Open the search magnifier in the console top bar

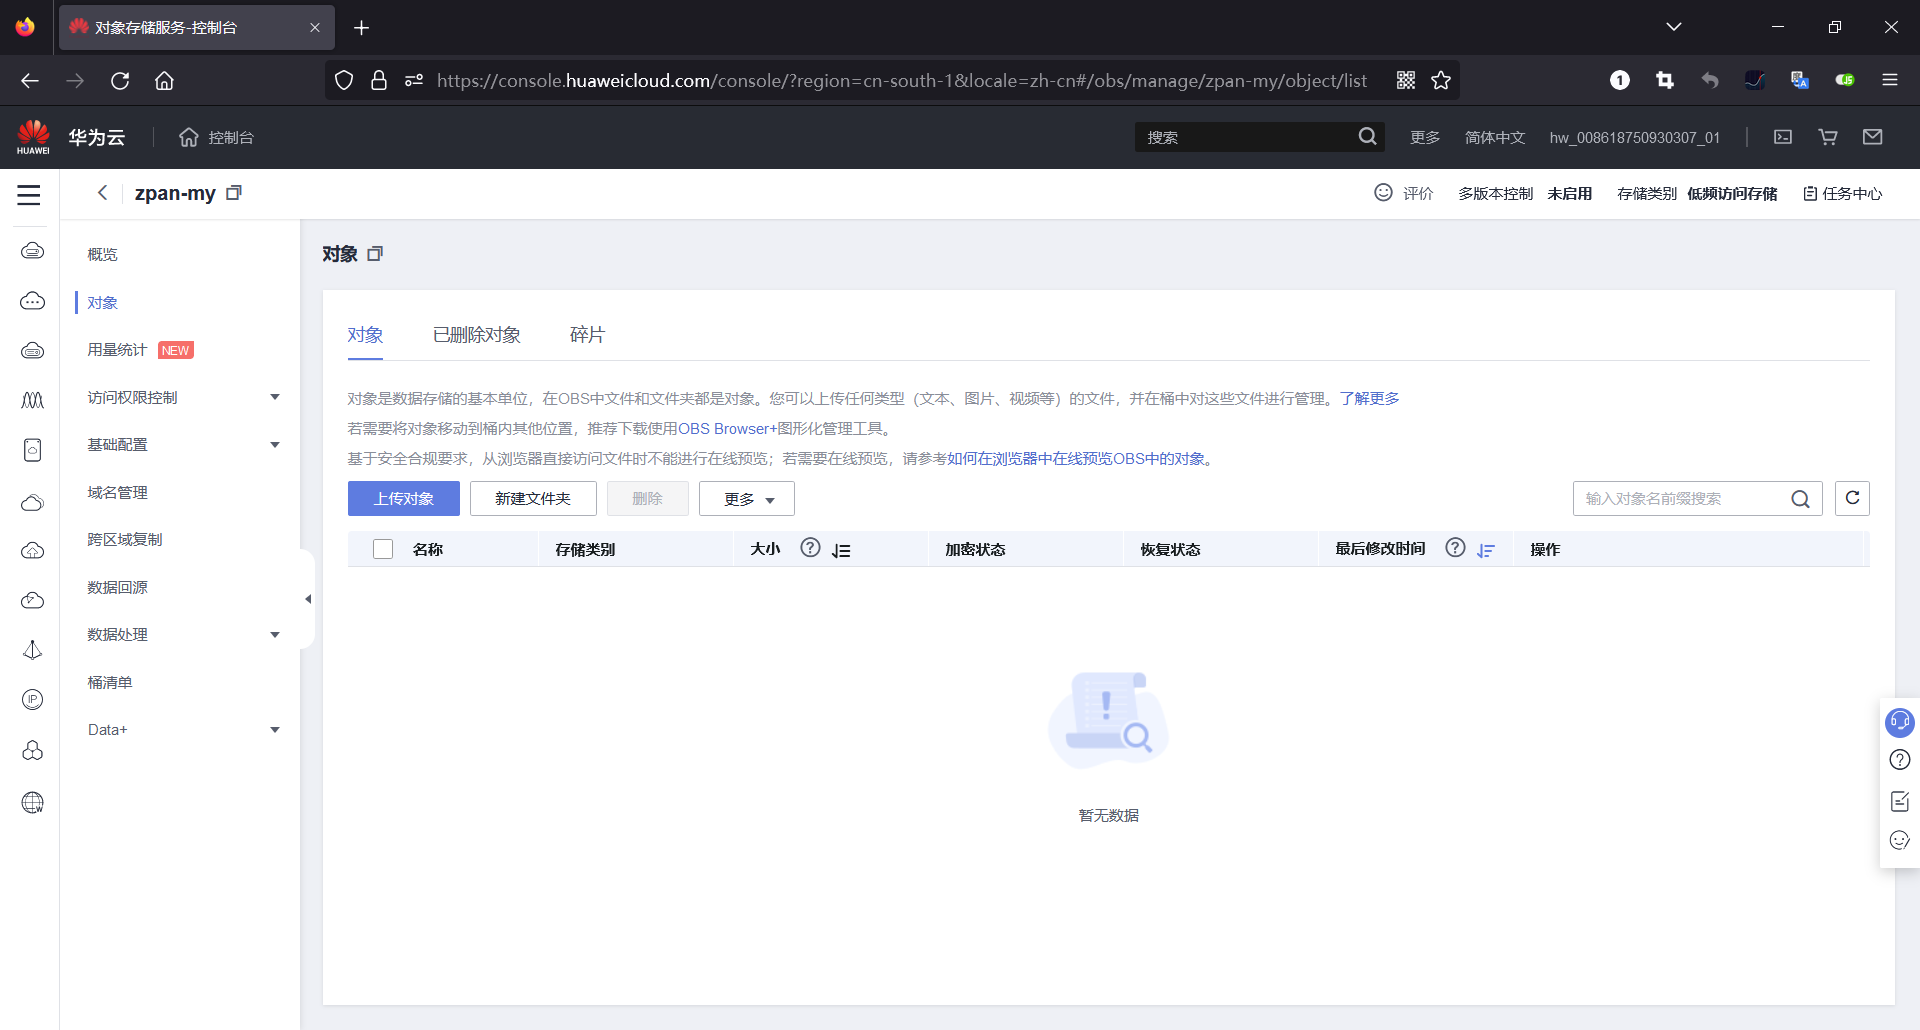[1368, 136]
